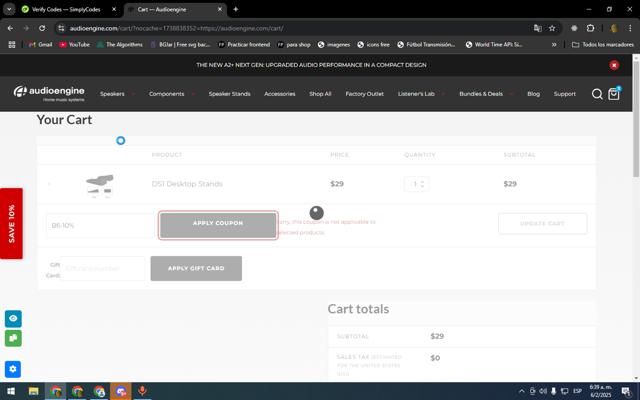Open the notification center icon
This screenshot has width=640, height=400.
click(626, 391)
